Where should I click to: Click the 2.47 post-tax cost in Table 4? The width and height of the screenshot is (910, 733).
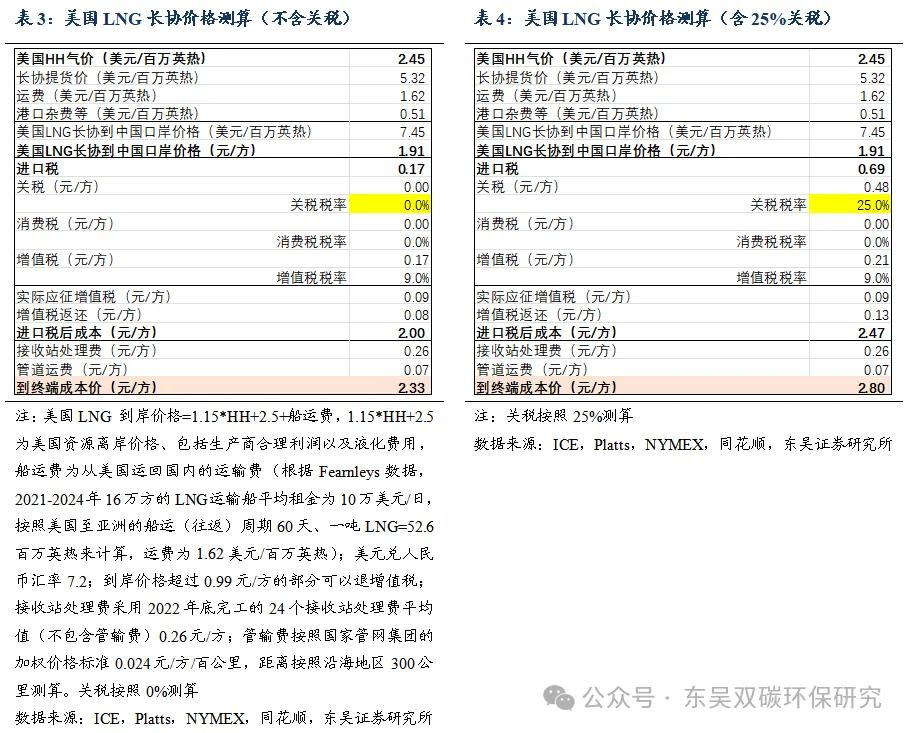coord(871,333)
